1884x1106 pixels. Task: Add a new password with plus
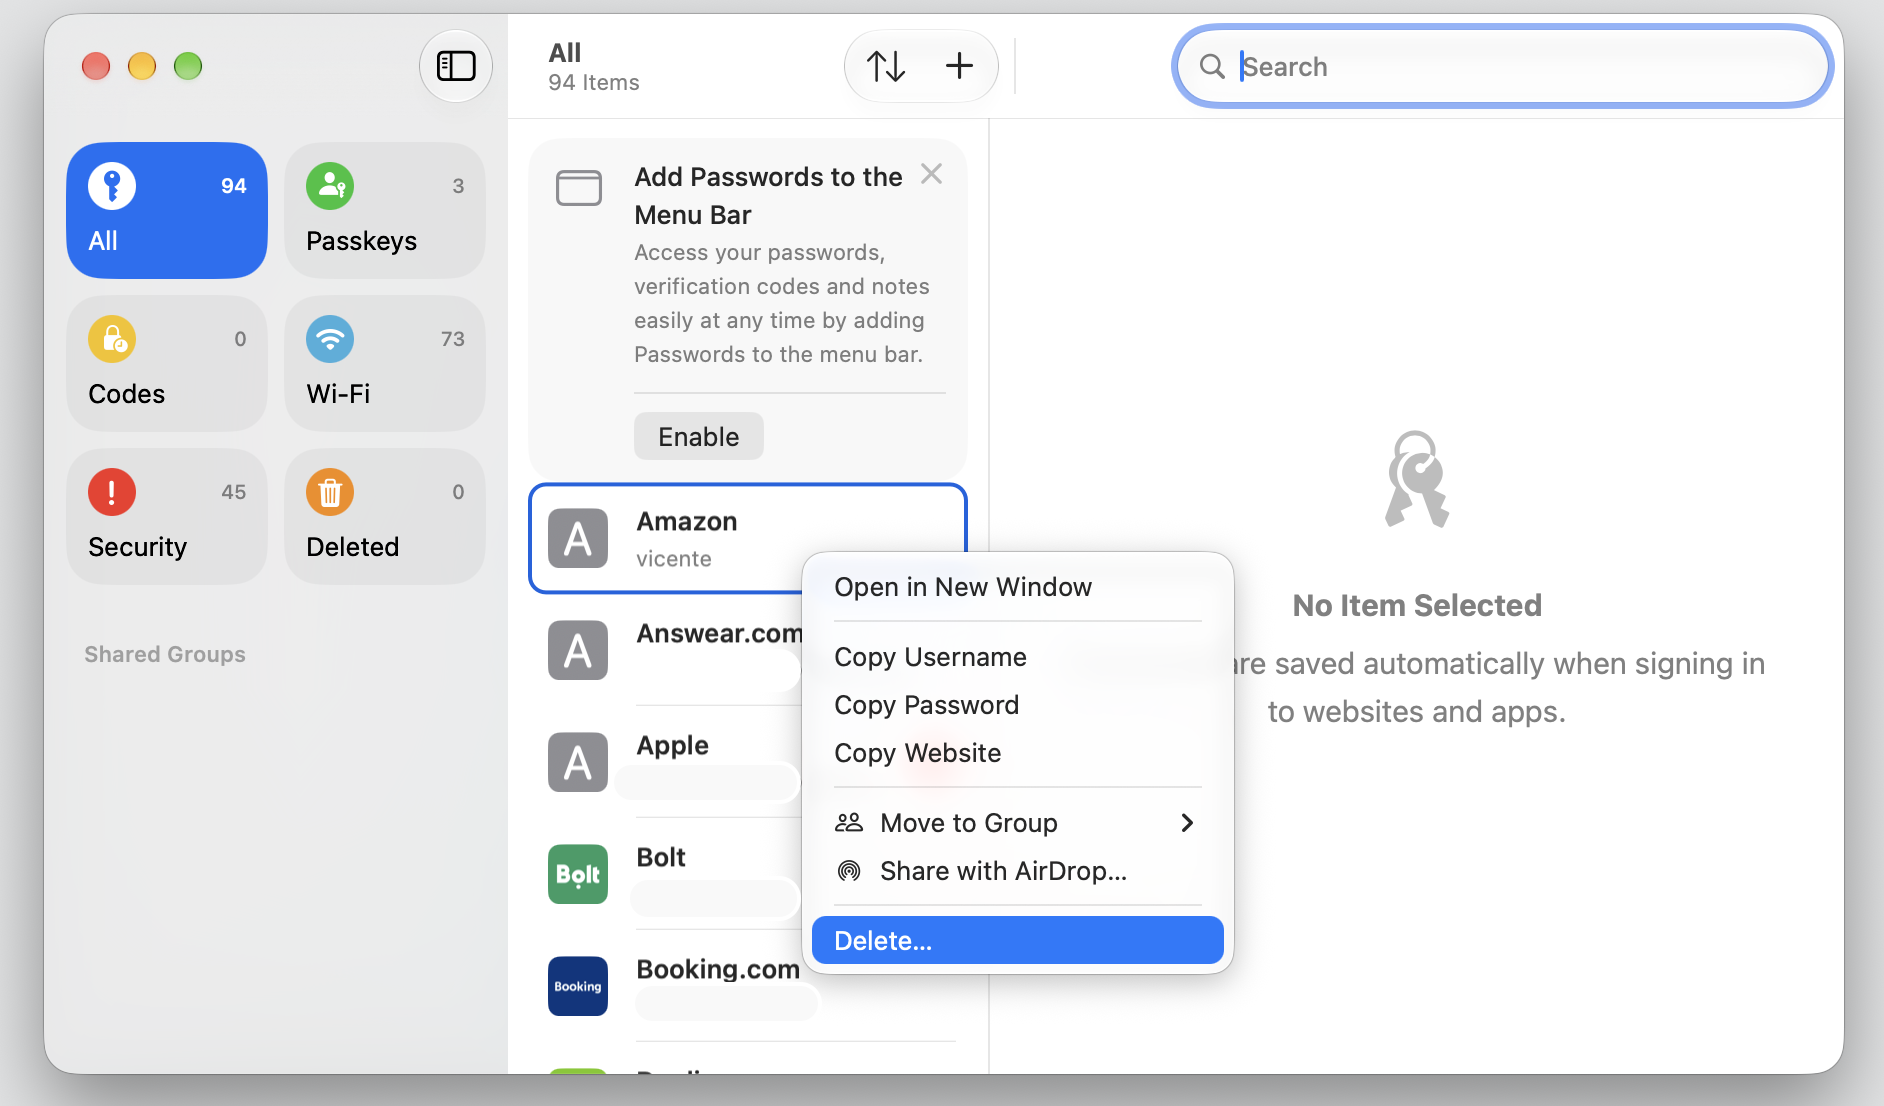[x=959, y=66]
